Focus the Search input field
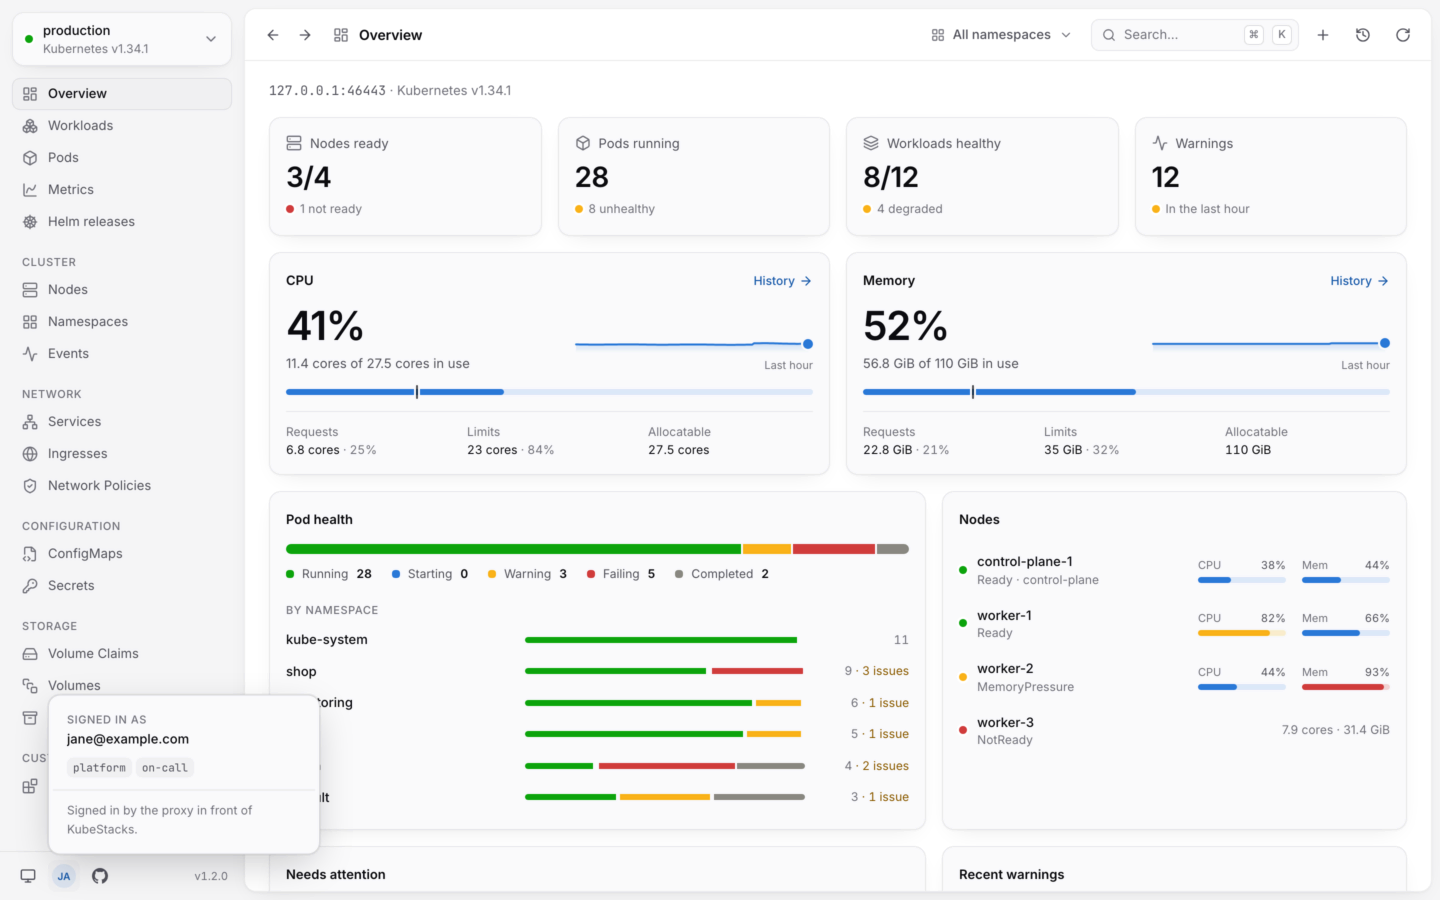1440x900 pixels. click(x=1194, y=35)
